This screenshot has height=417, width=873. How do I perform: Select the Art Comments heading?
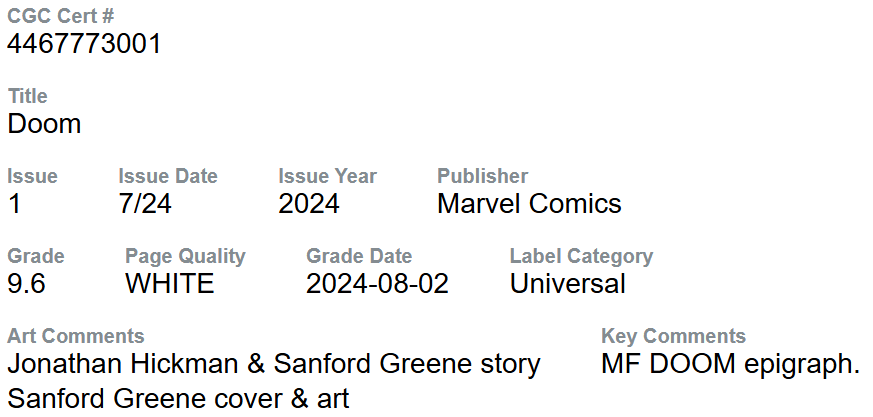click(75, 336)
